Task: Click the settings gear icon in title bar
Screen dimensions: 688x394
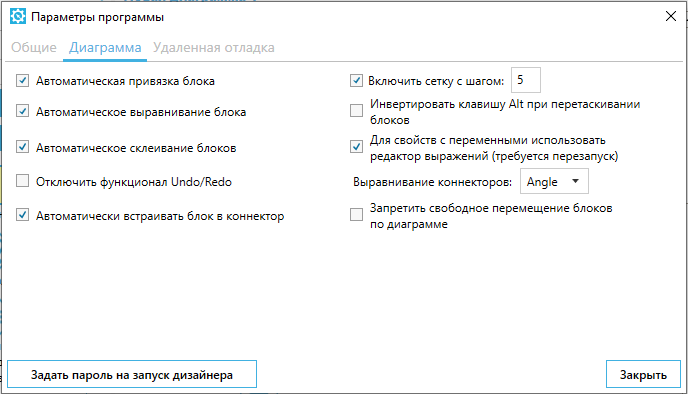Action: (18, 17)
